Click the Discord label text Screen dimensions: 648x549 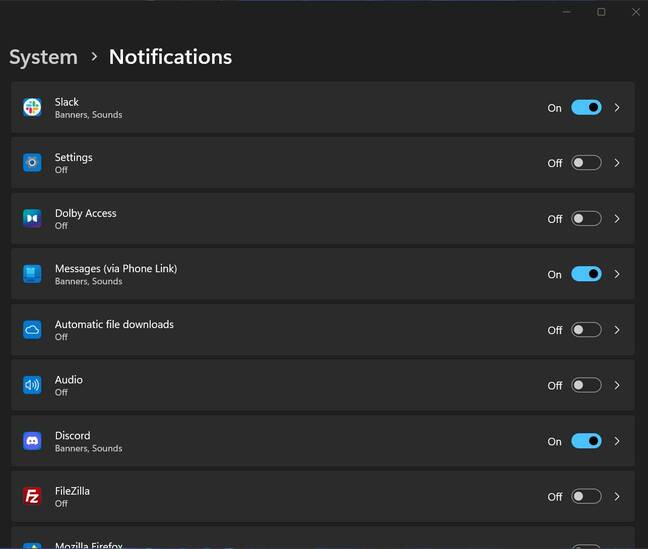(x=72, y=435)
